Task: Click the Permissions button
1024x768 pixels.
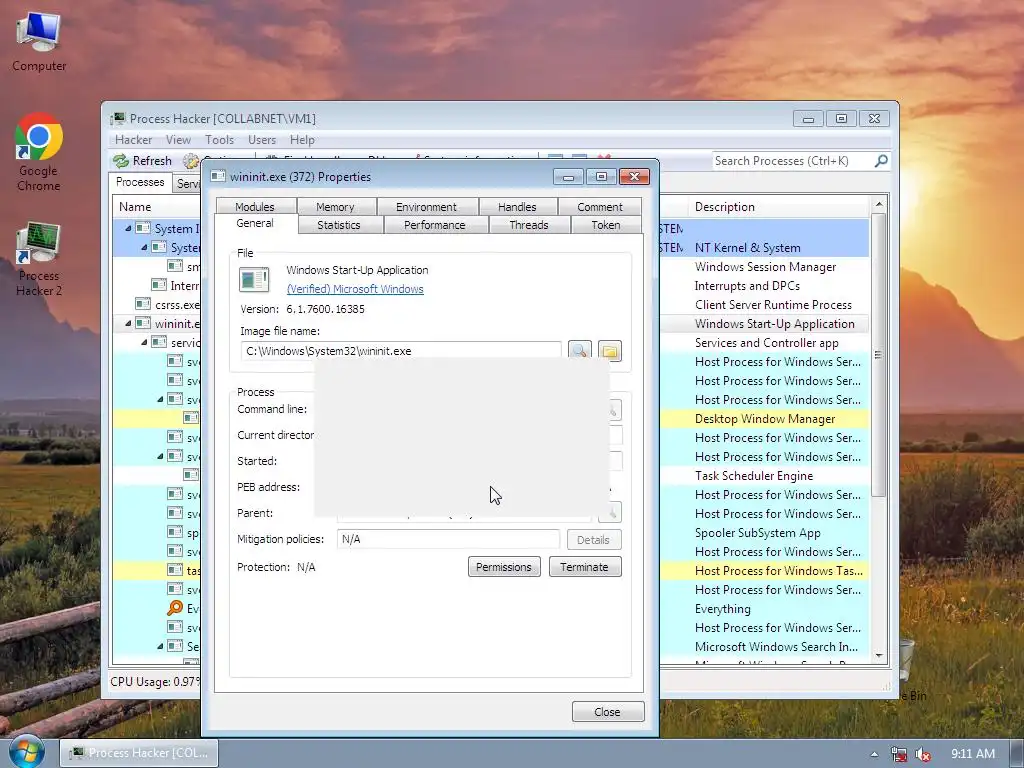Action: [x=504, y=567]
